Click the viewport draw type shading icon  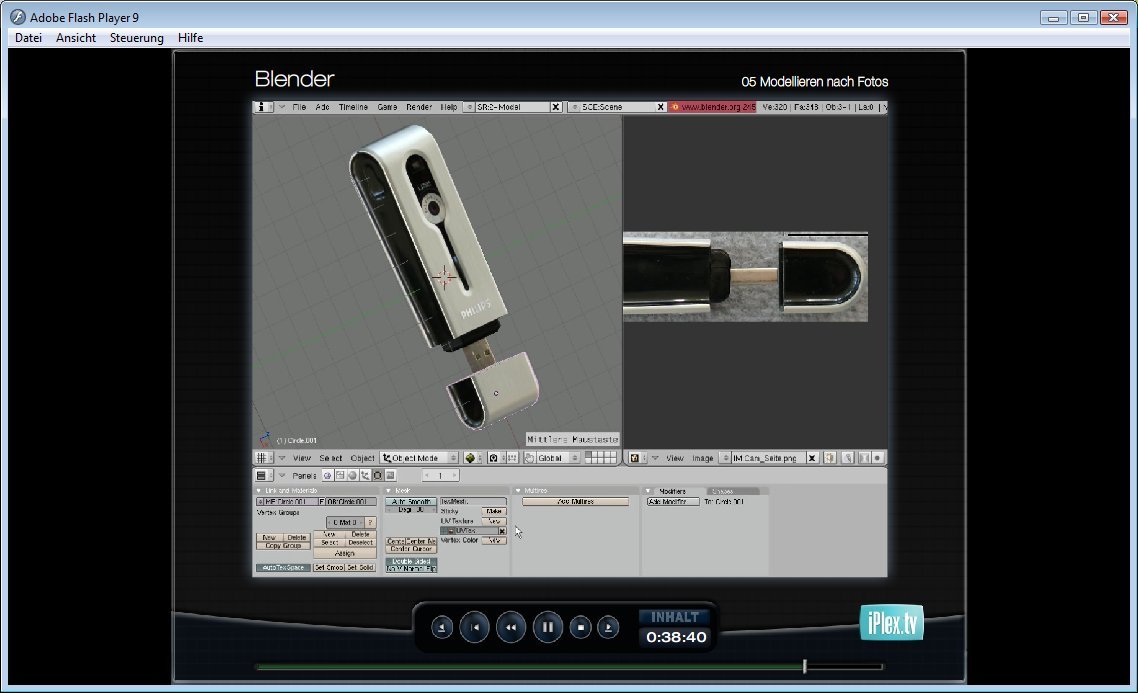coord(472,458)
